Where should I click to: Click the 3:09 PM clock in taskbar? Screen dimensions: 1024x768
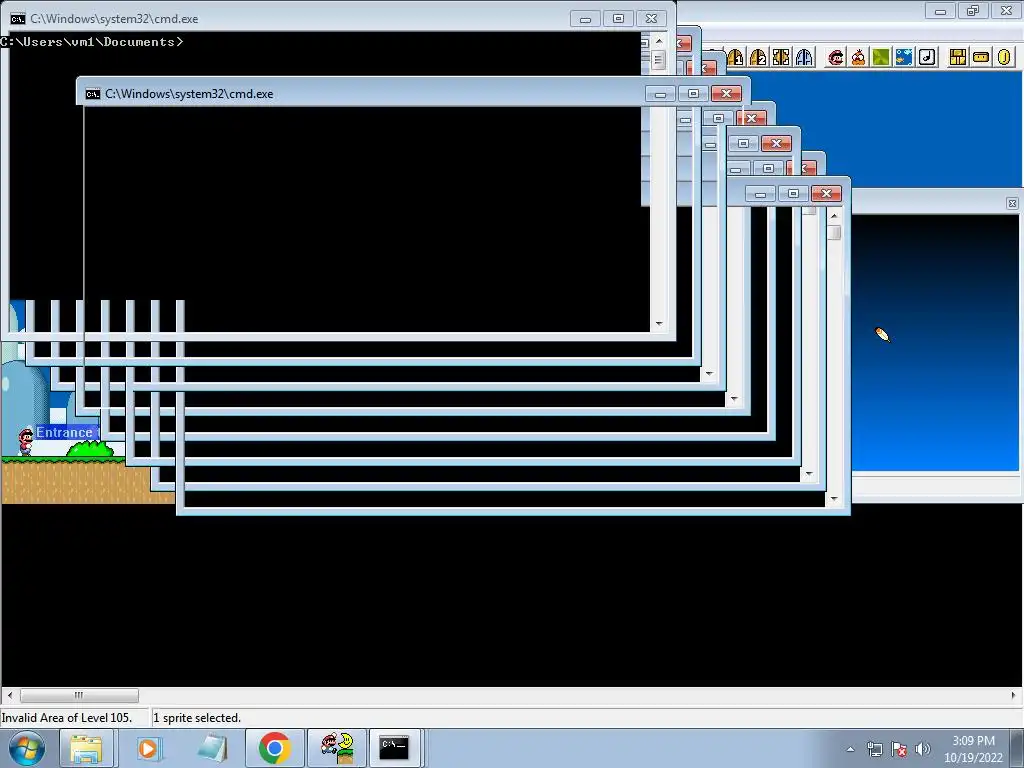click(x=973, y=741)
